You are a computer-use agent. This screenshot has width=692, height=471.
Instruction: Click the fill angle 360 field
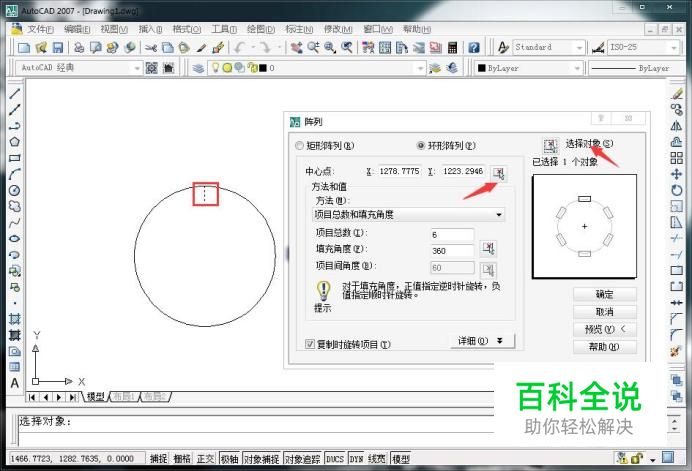pos(452,251)
